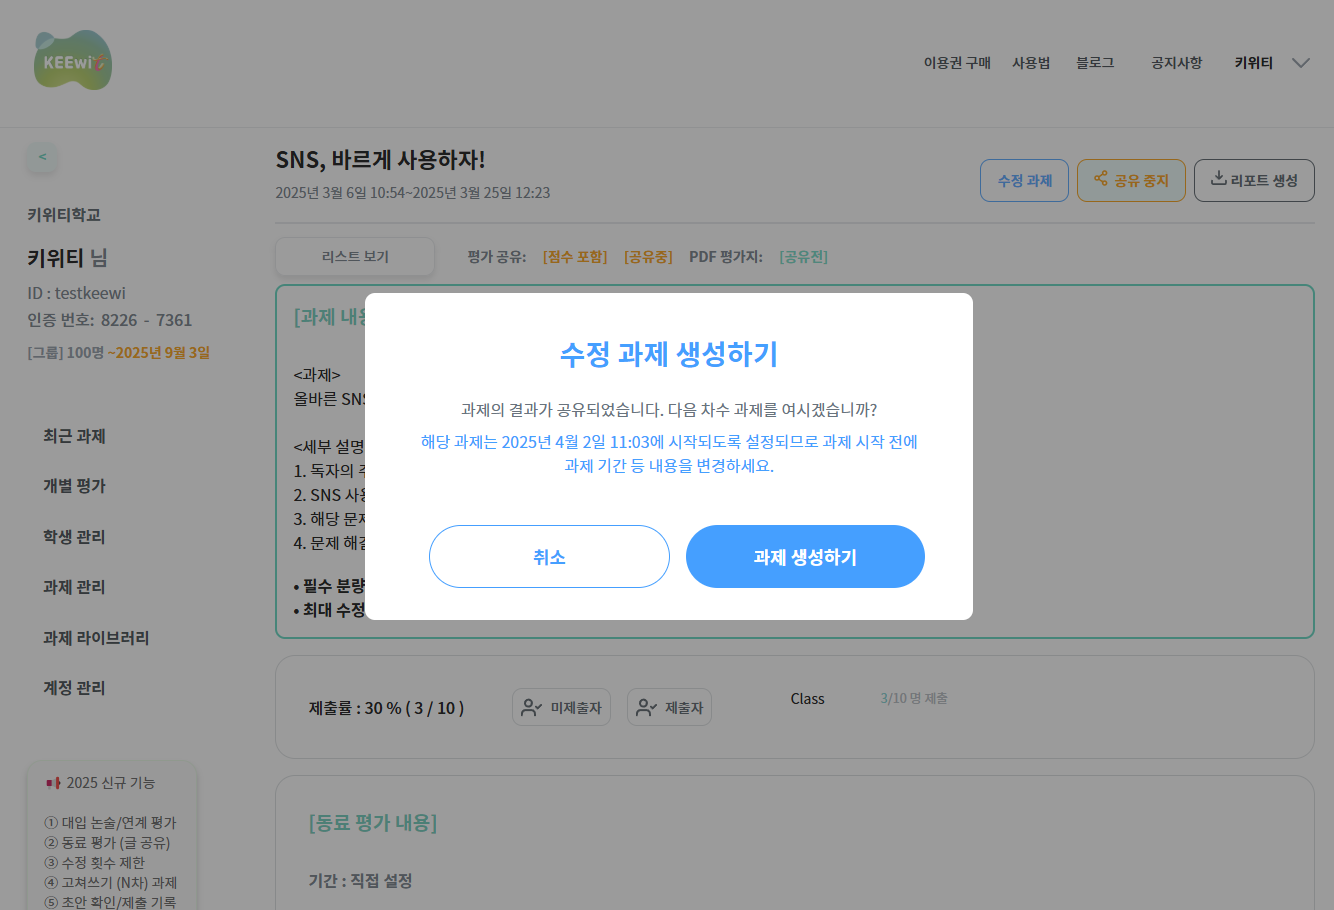Toggle the [점수 포함] evaluation share option
Image resolution: width=1334 pixels, height=910 pixels.
click(x=575, y=257)
